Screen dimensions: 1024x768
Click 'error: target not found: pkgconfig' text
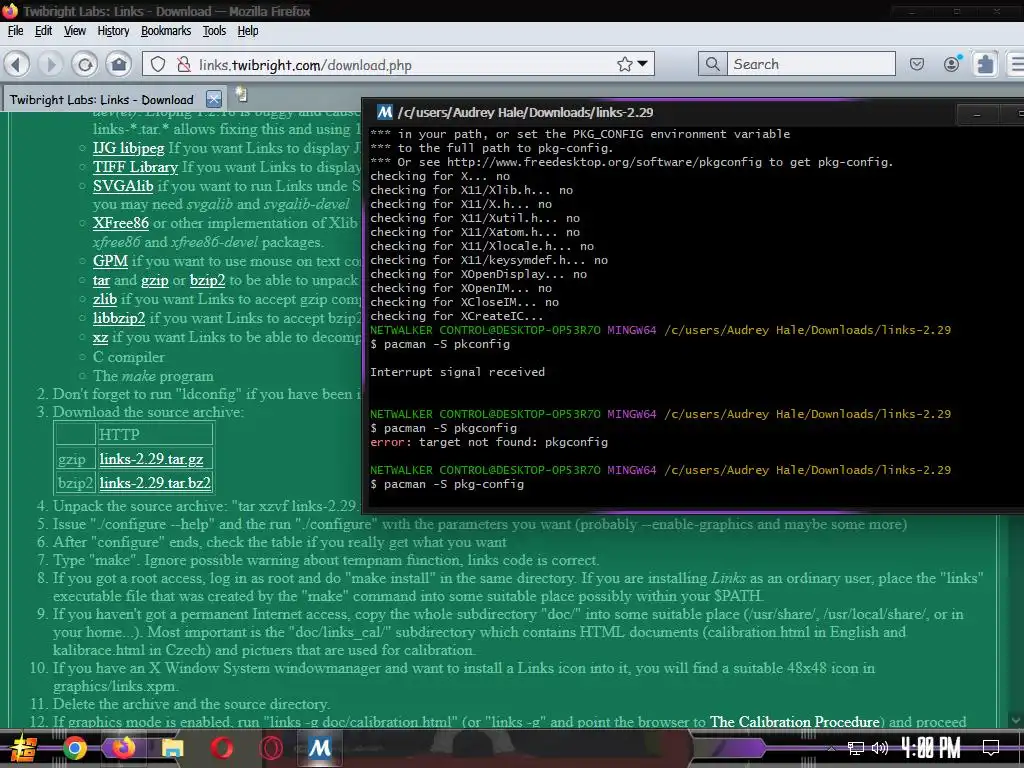click(x=489, y=442)
